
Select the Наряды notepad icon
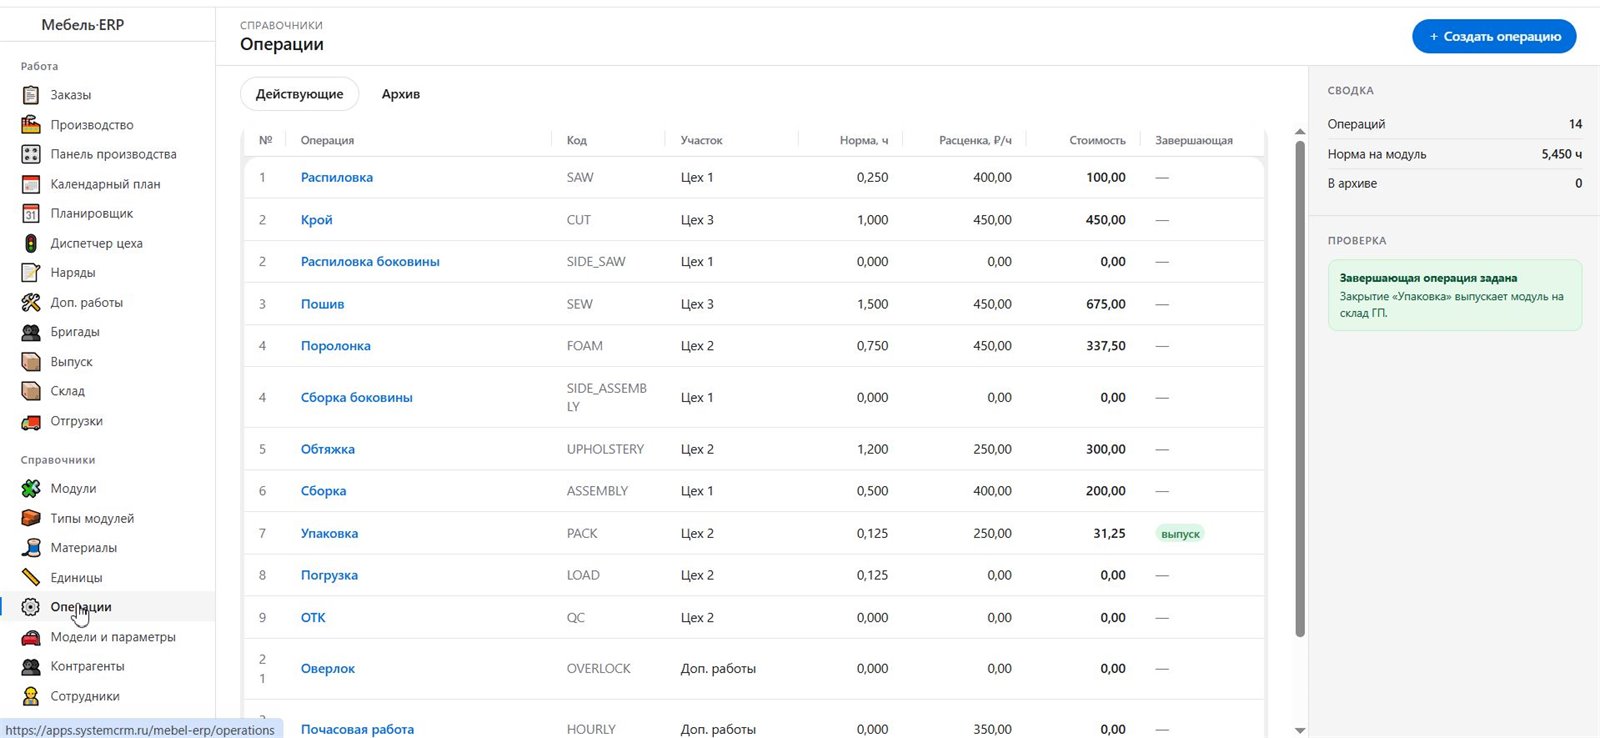tap(31, 272)
